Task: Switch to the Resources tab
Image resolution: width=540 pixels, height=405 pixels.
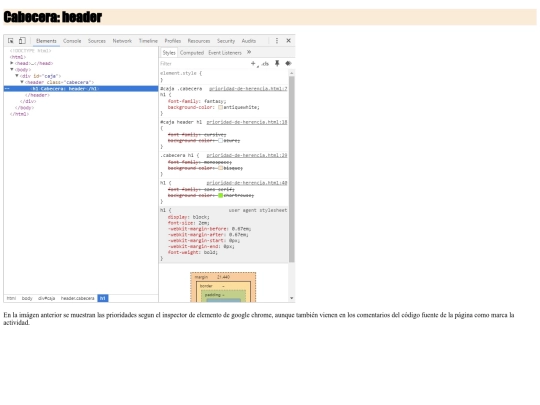Action: (199, 41)
